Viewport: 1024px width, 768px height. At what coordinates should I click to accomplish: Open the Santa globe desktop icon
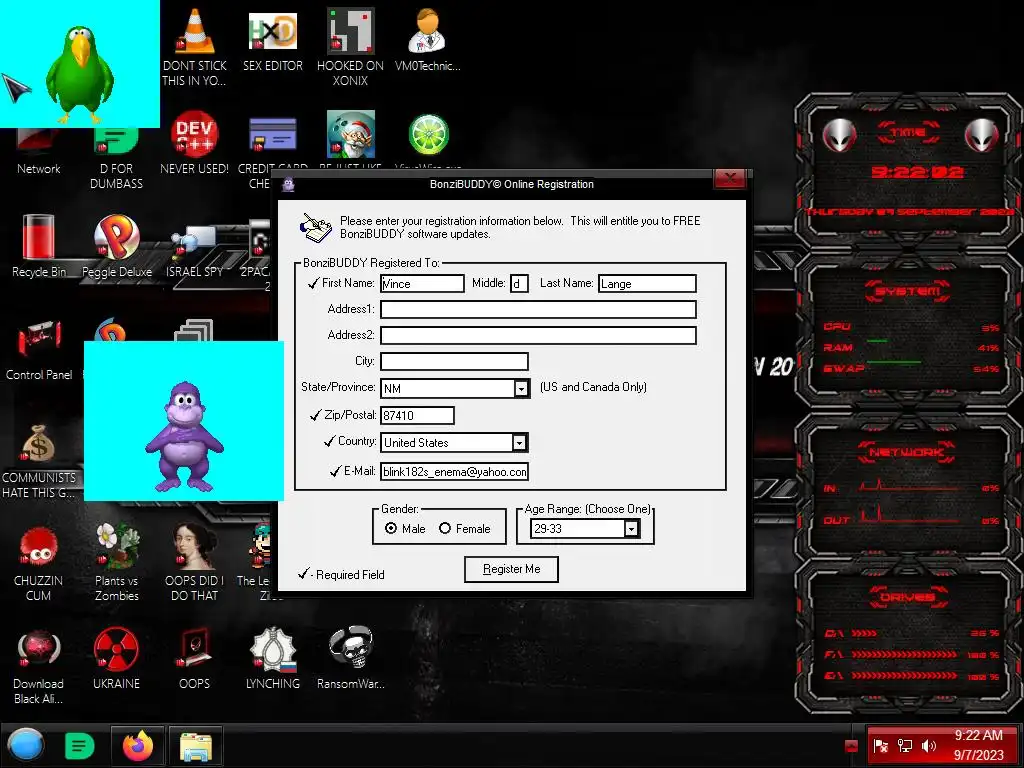(351, 134)
